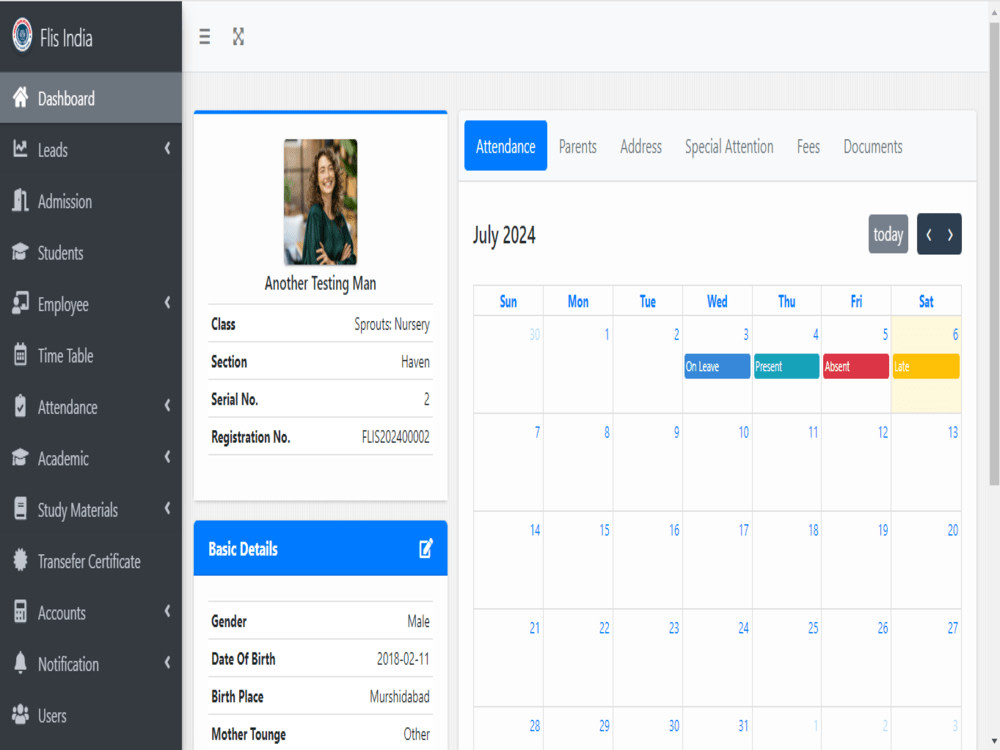Toggle the sidebar with hamburger menu icon
Viewport: 1000px width, 750px height.
[x=205, y=36]
